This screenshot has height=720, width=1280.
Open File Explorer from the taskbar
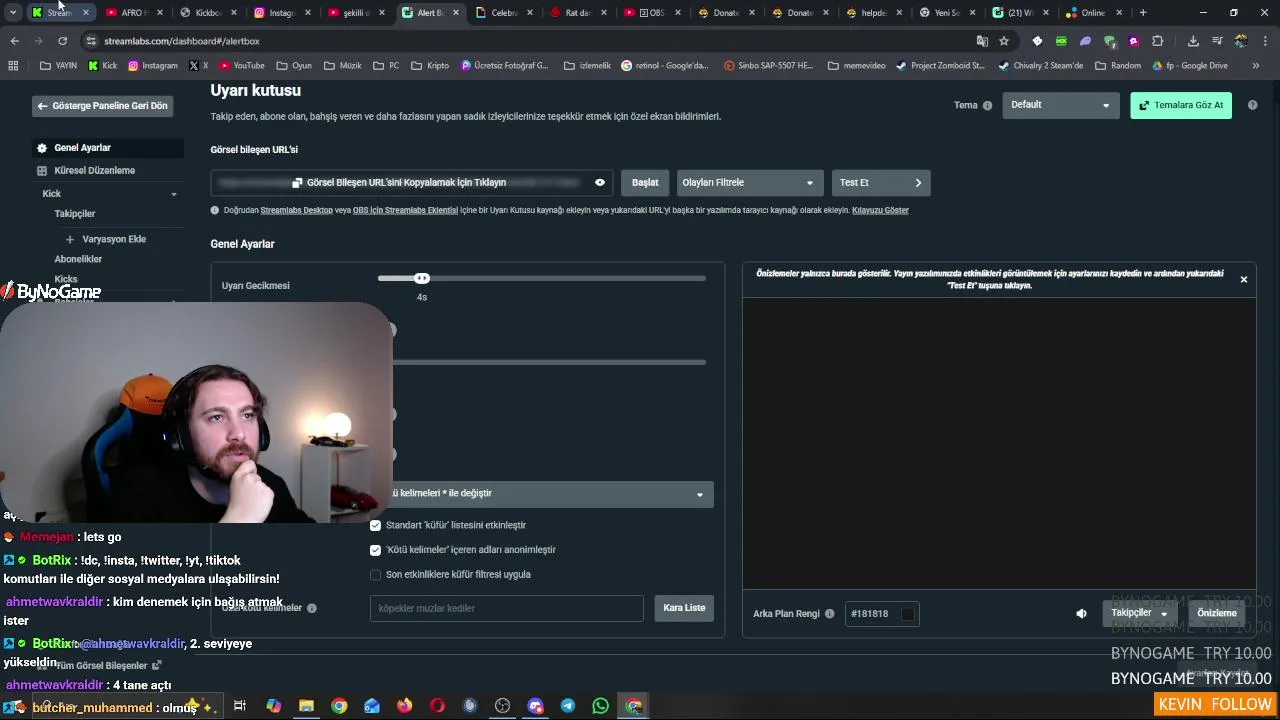306,706
